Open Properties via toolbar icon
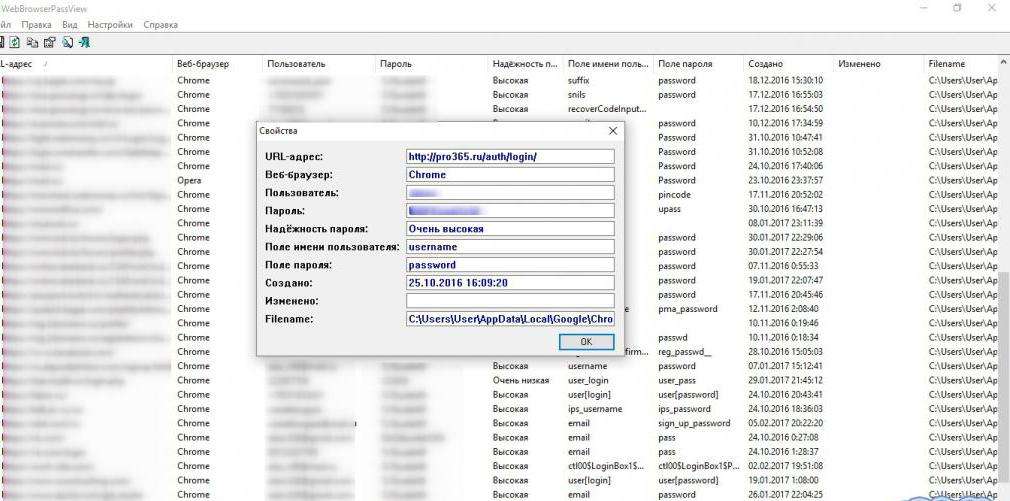The height and width of the screenshot is (501, 1010). point(48,42)
